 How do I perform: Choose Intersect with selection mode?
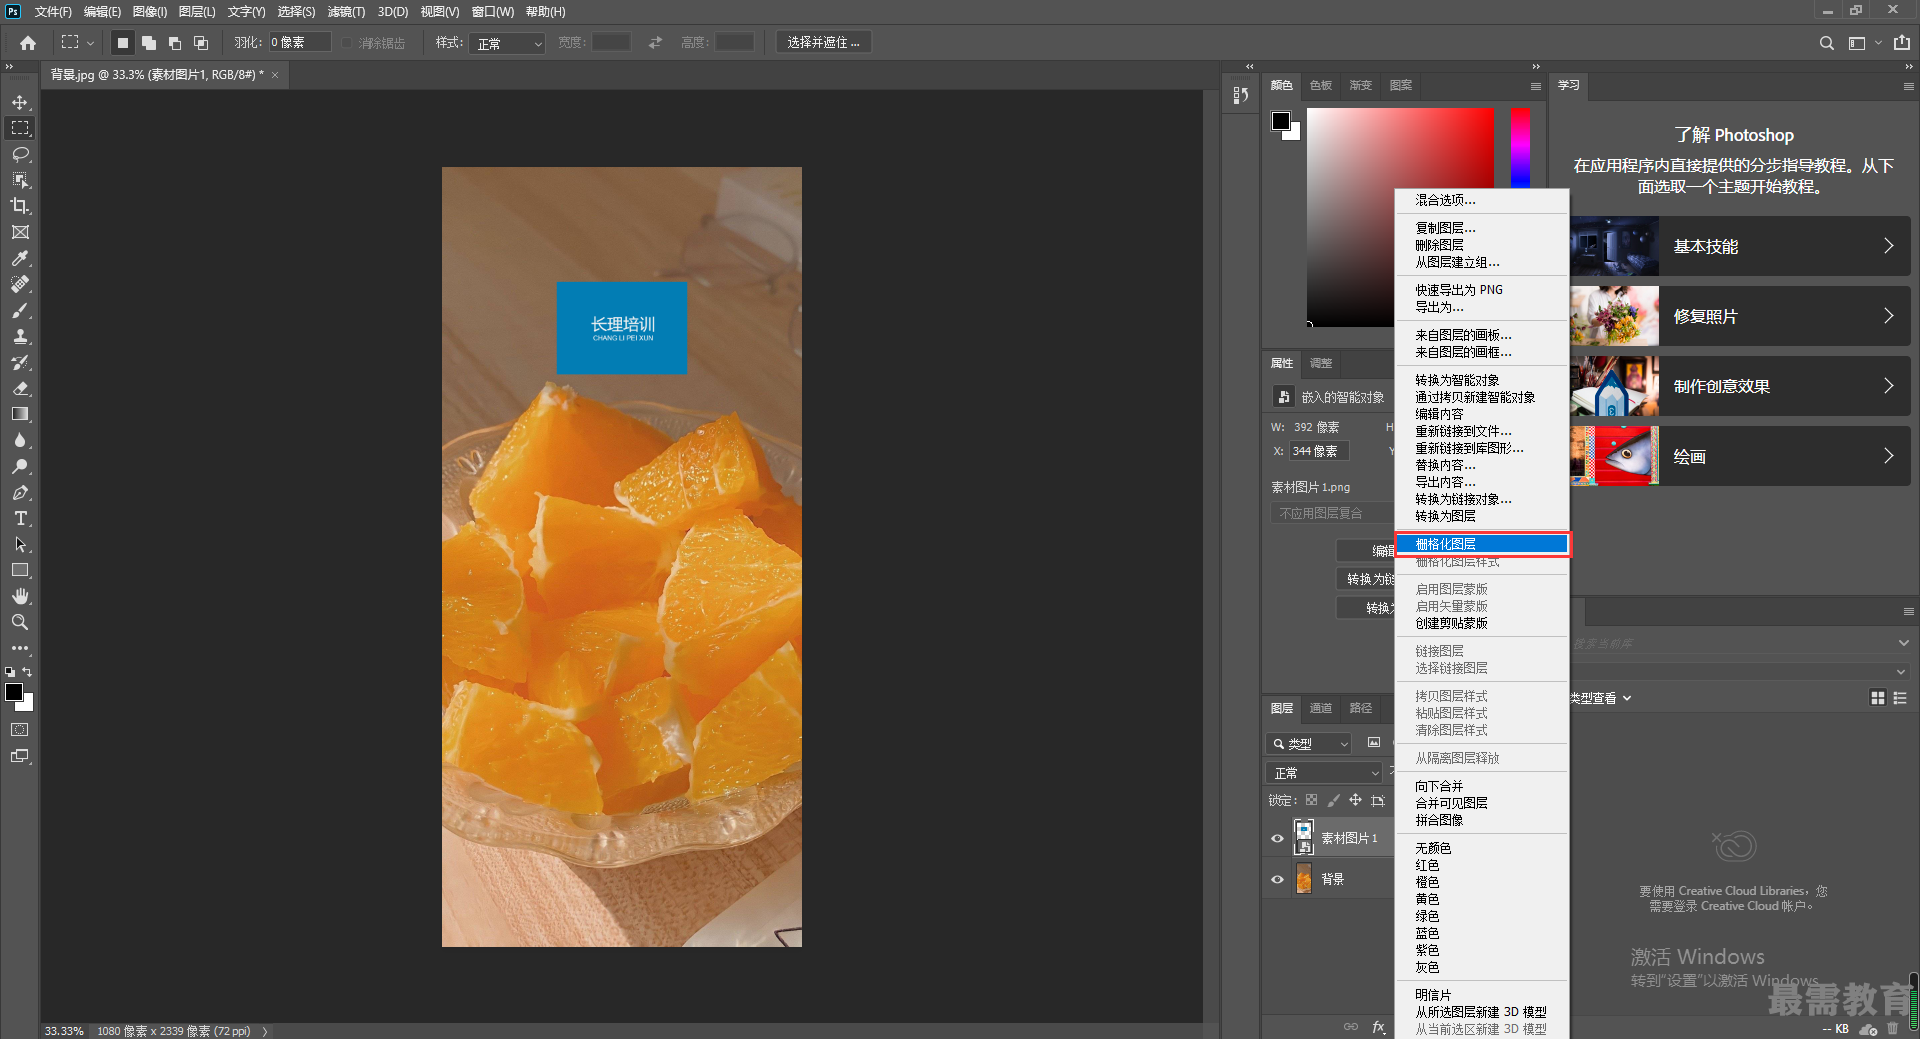point(201,43)
